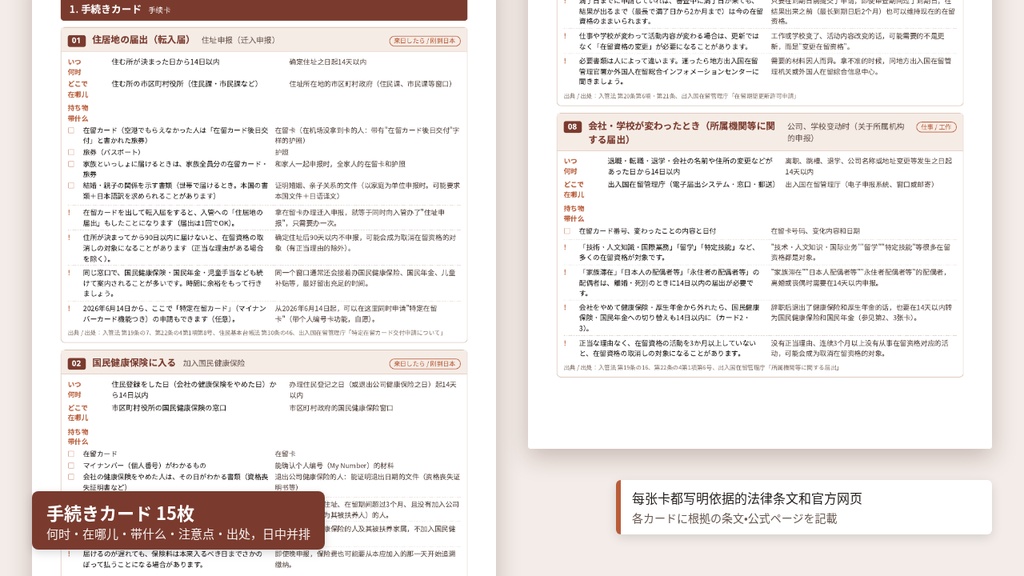Click the 02 number badge of 国民健康保険に入る
The image size is (1024, 576).
[x=76, y=364]
